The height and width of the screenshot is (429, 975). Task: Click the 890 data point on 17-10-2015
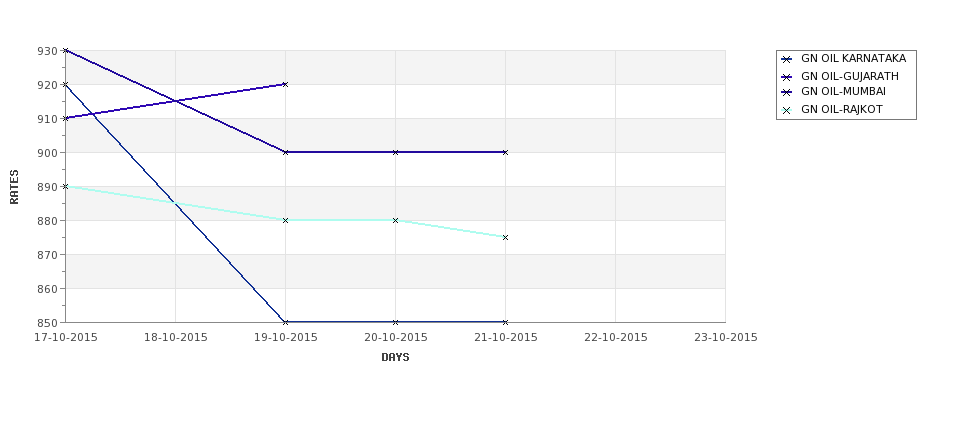pyautogui.click(x=65, y=187)
